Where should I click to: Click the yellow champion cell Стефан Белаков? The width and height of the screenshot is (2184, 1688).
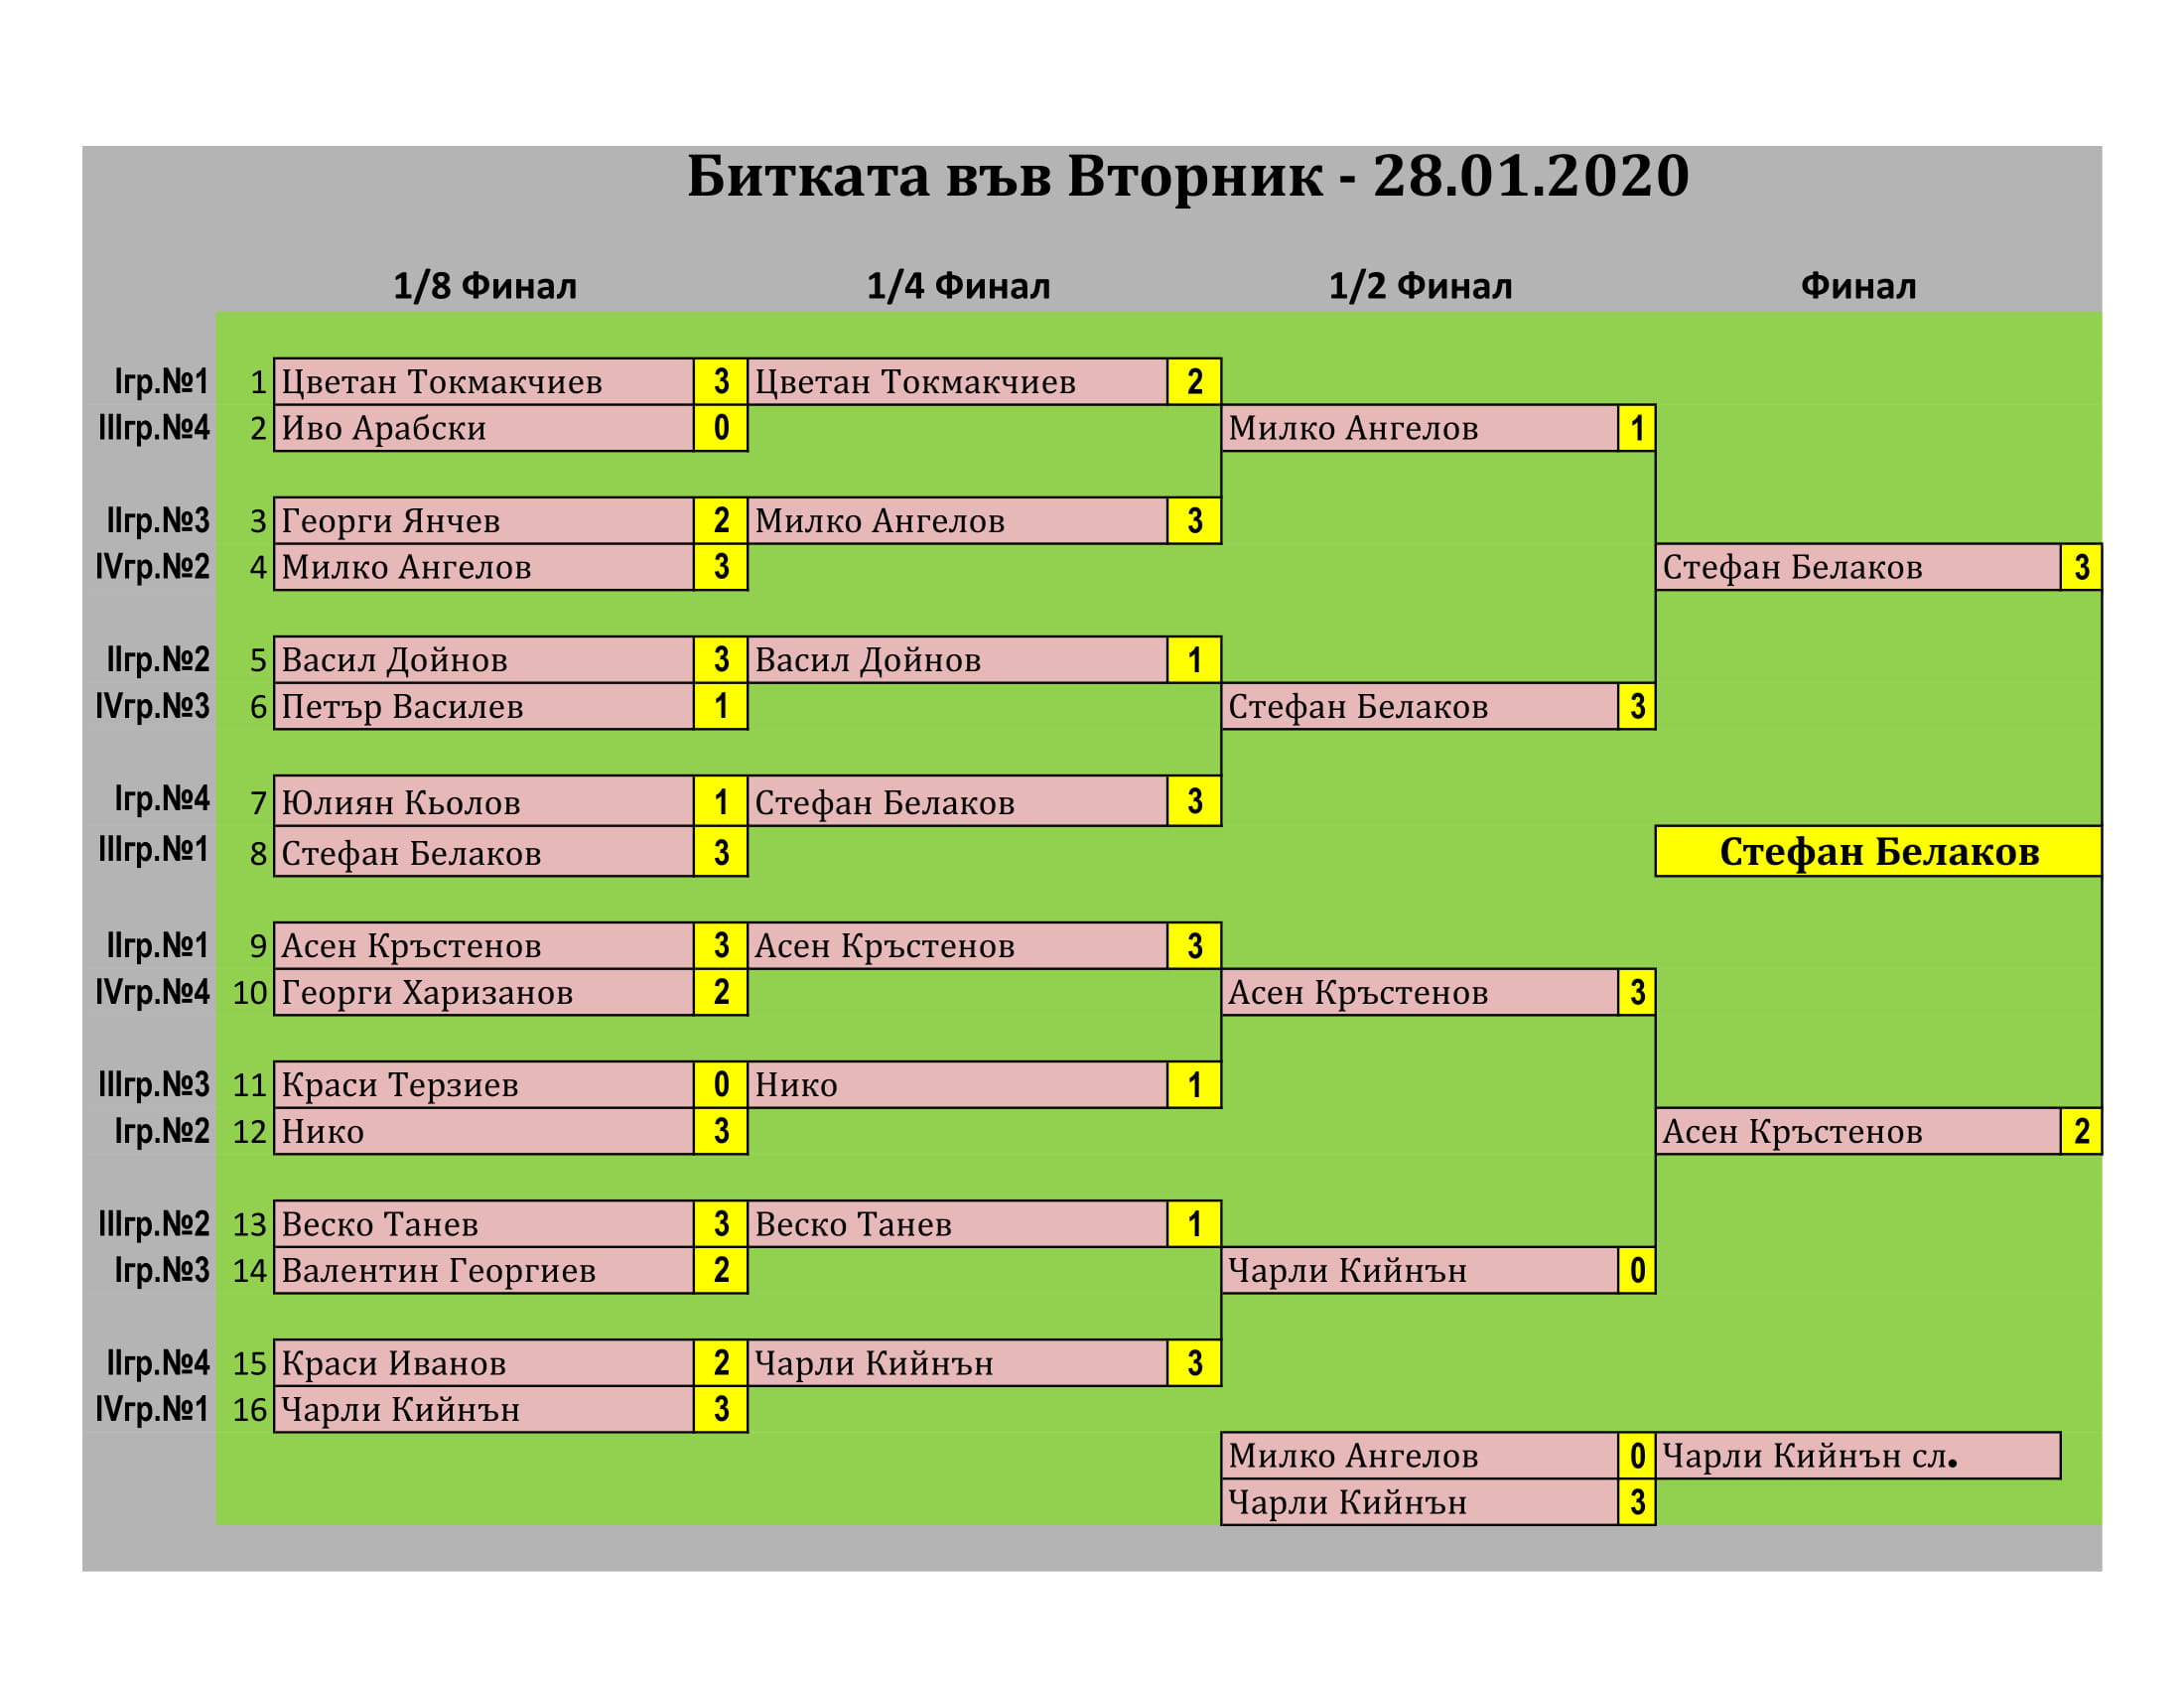point(1878,851)
